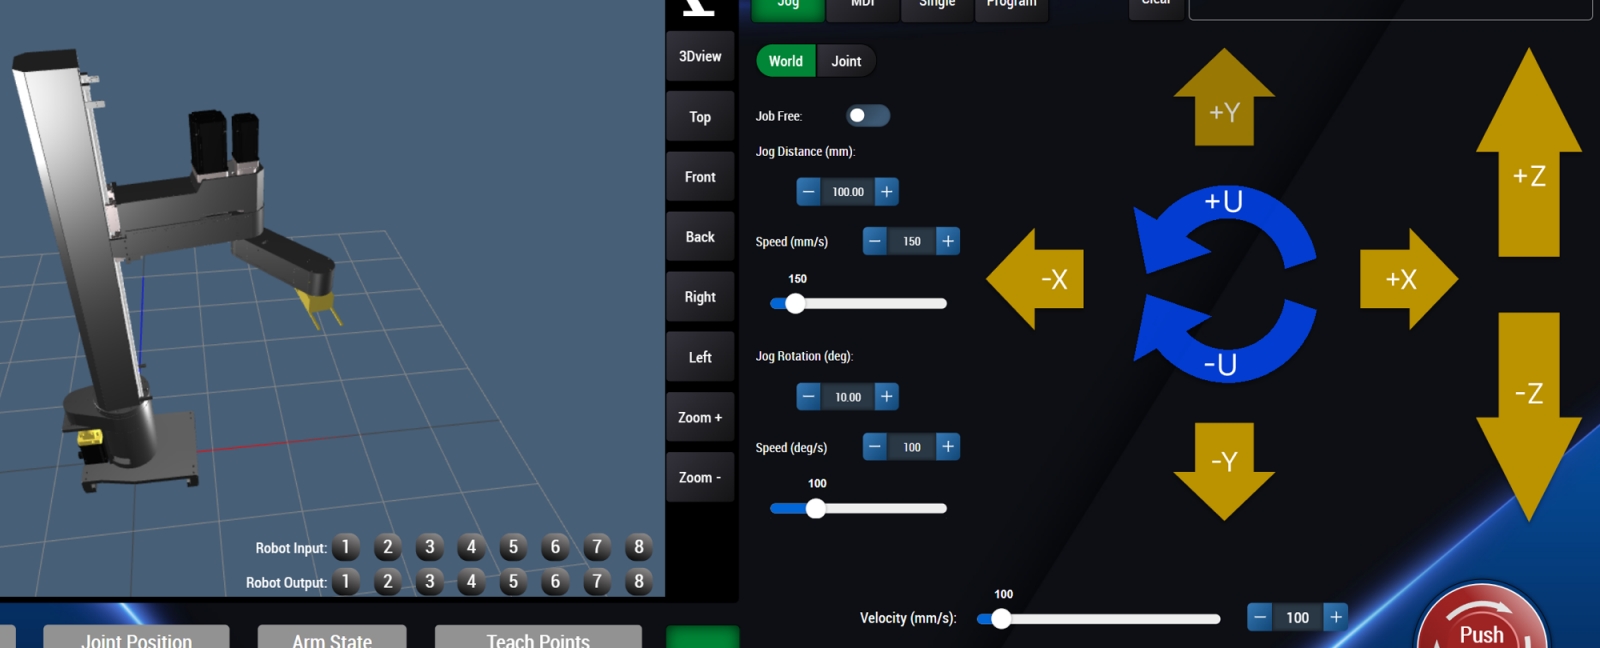Toggle Robot Input 8 indicator

coord(639,547)
